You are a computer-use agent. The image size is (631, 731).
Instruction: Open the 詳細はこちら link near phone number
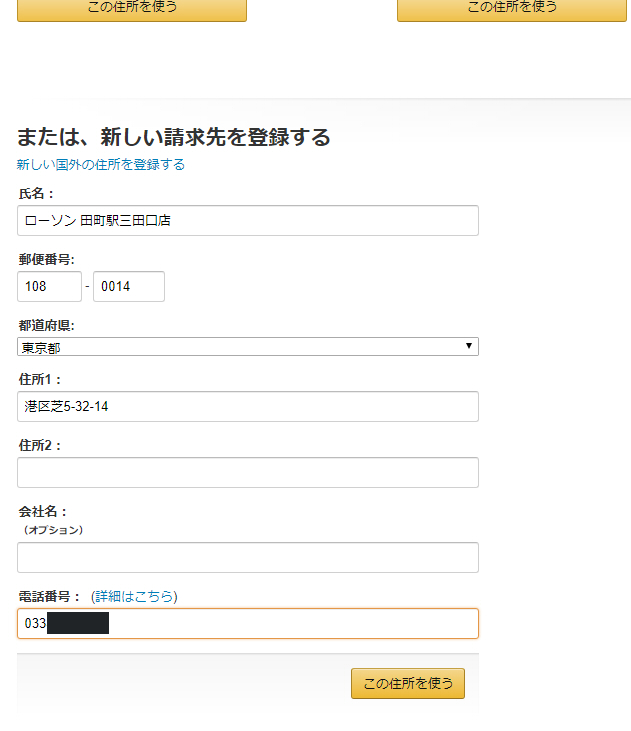click(134, 596)
